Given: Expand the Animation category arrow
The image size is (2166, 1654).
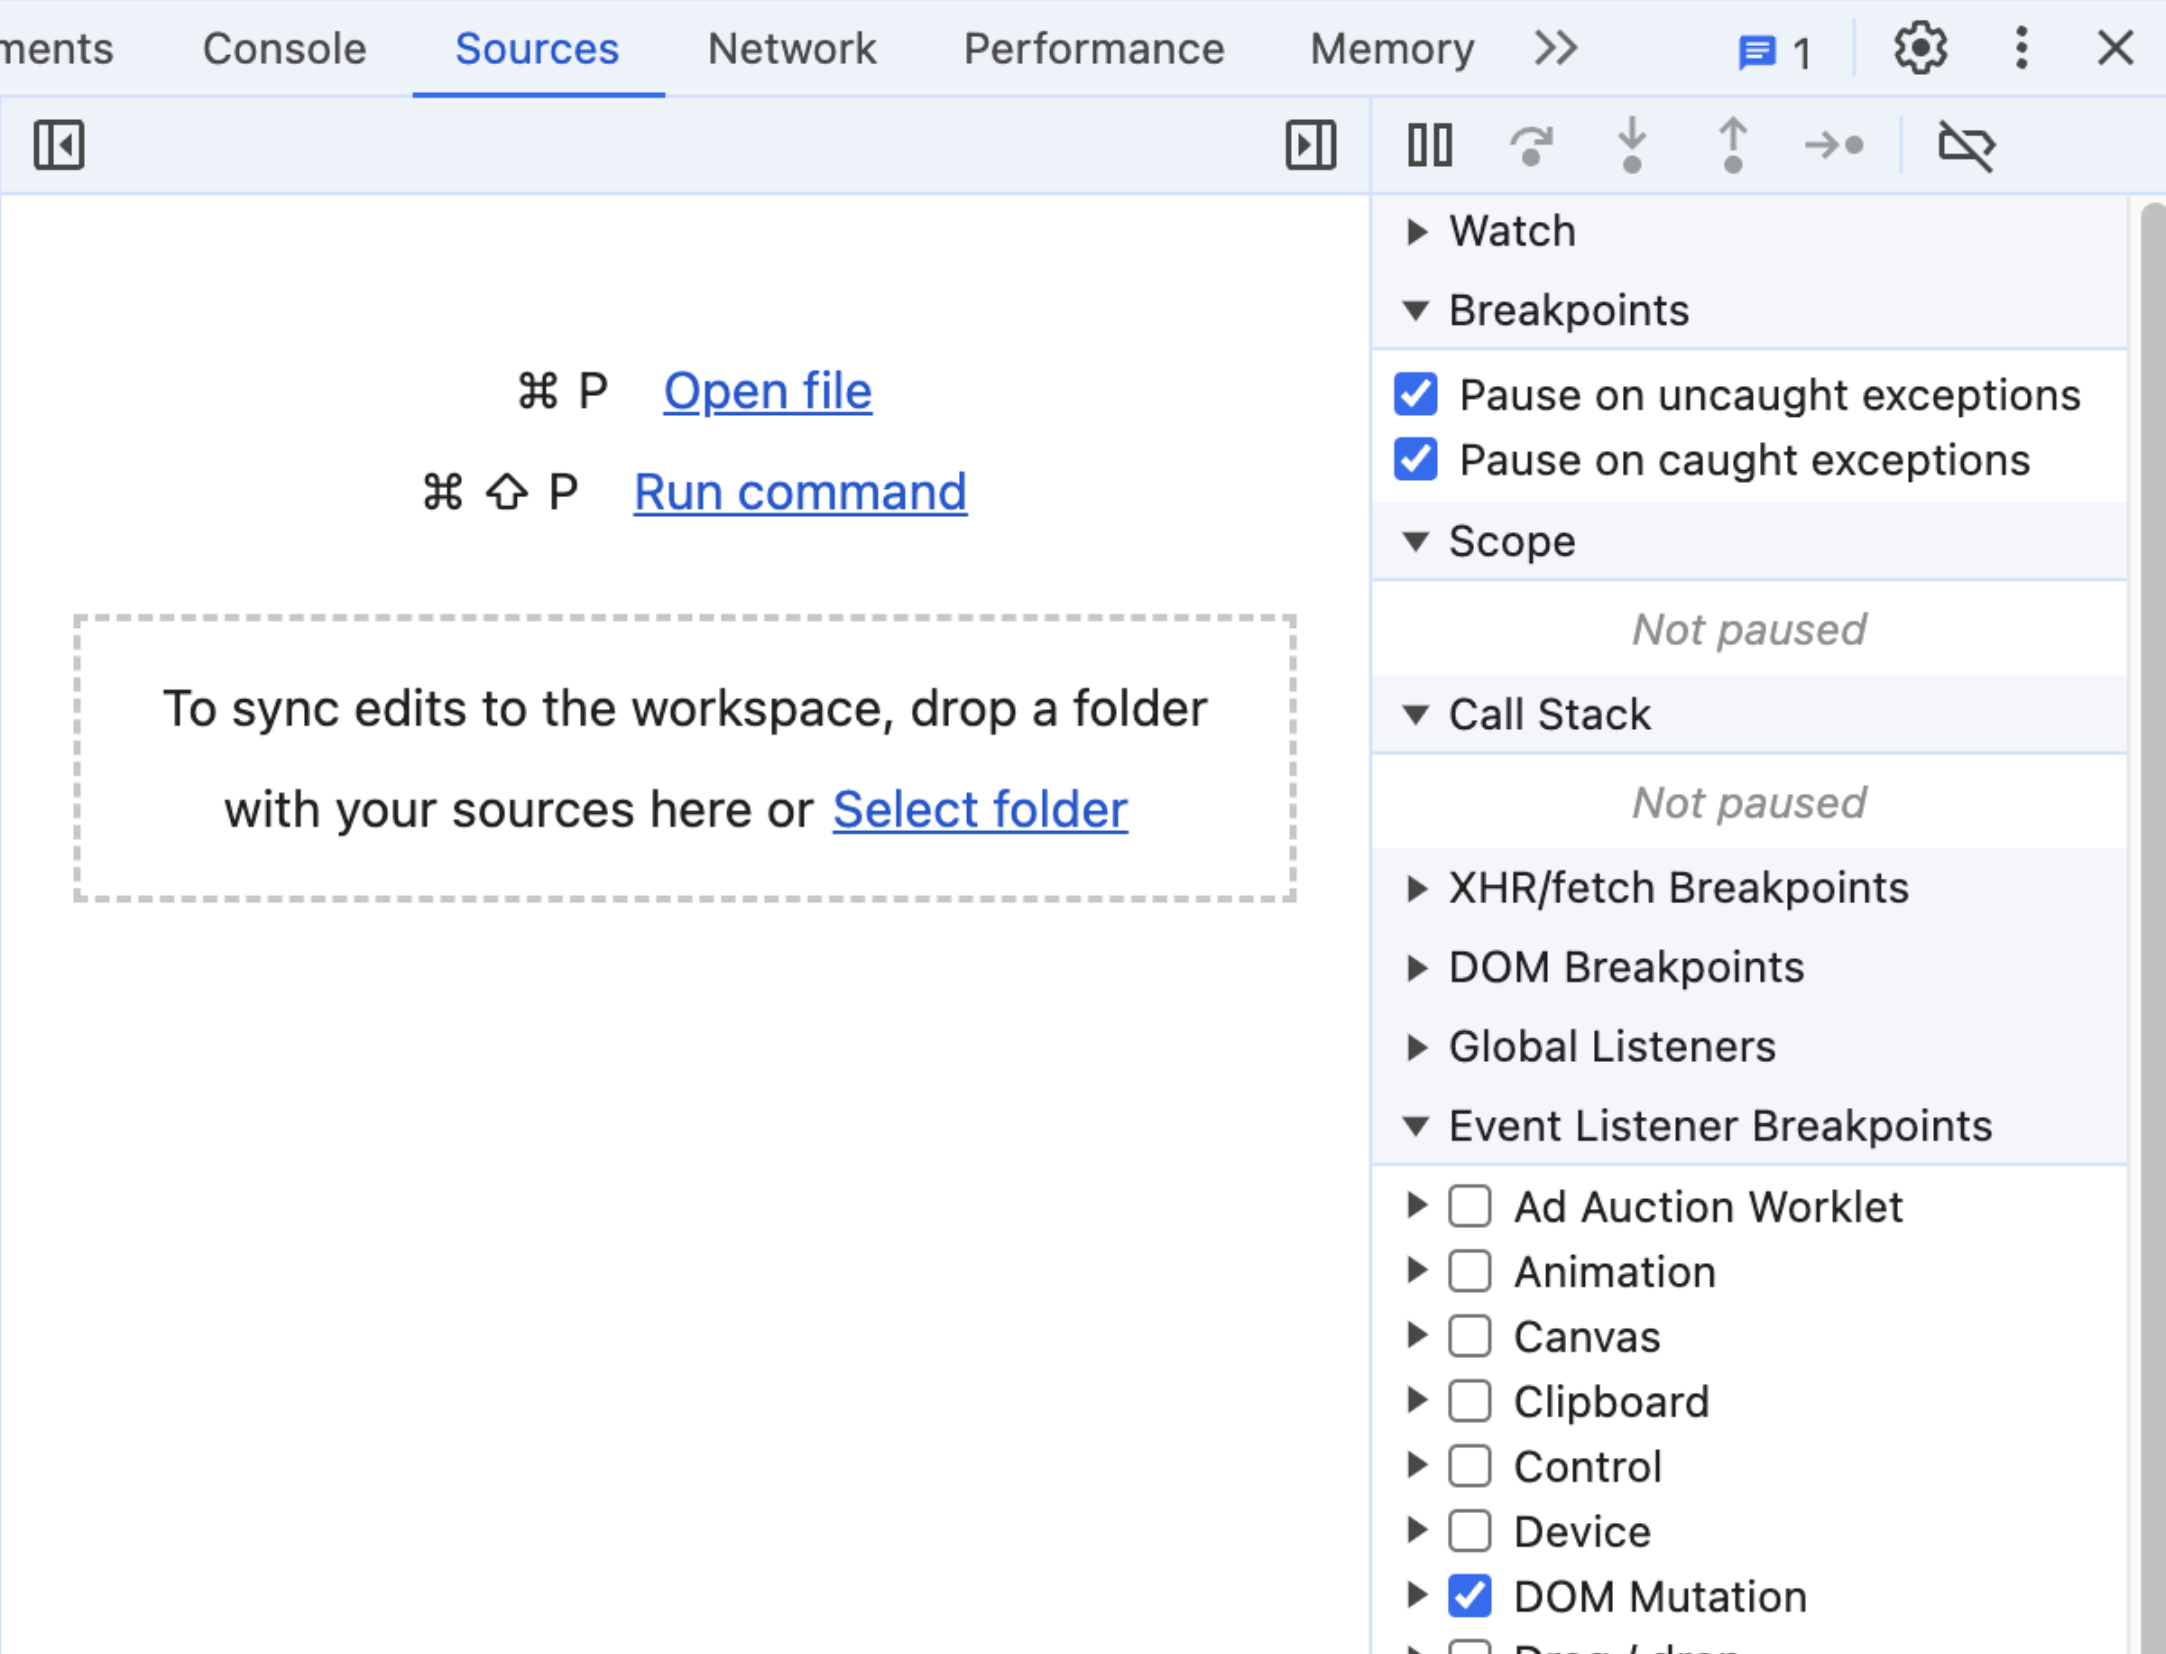Looking at the screenshot, I should point(1416,1270).
